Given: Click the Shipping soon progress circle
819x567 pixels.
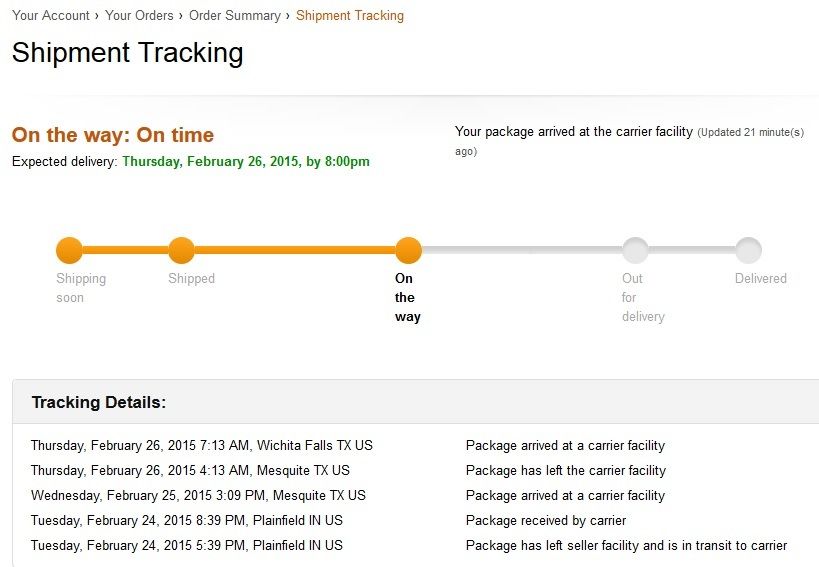Looking at the screenshot, I should click(x=69, y=250).
